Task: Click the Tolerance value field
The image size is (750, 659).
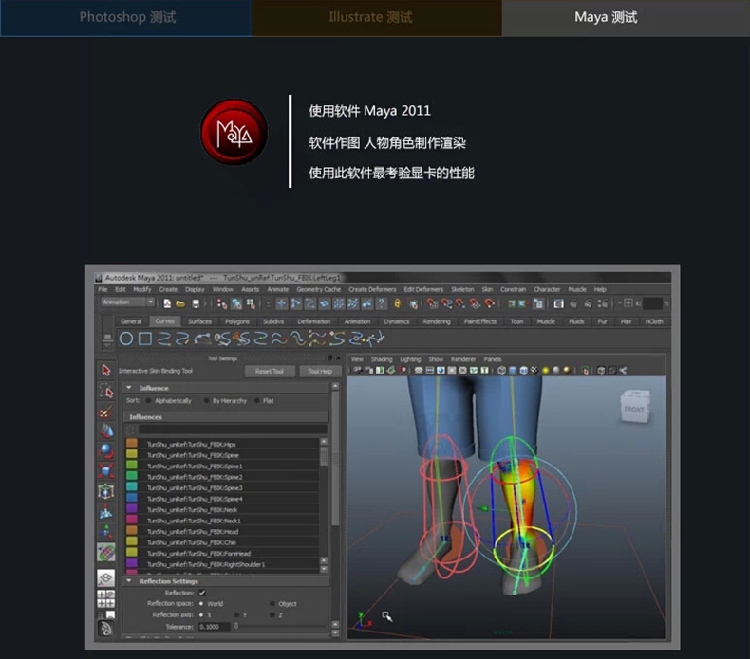Action: click(x=214, y=626)
